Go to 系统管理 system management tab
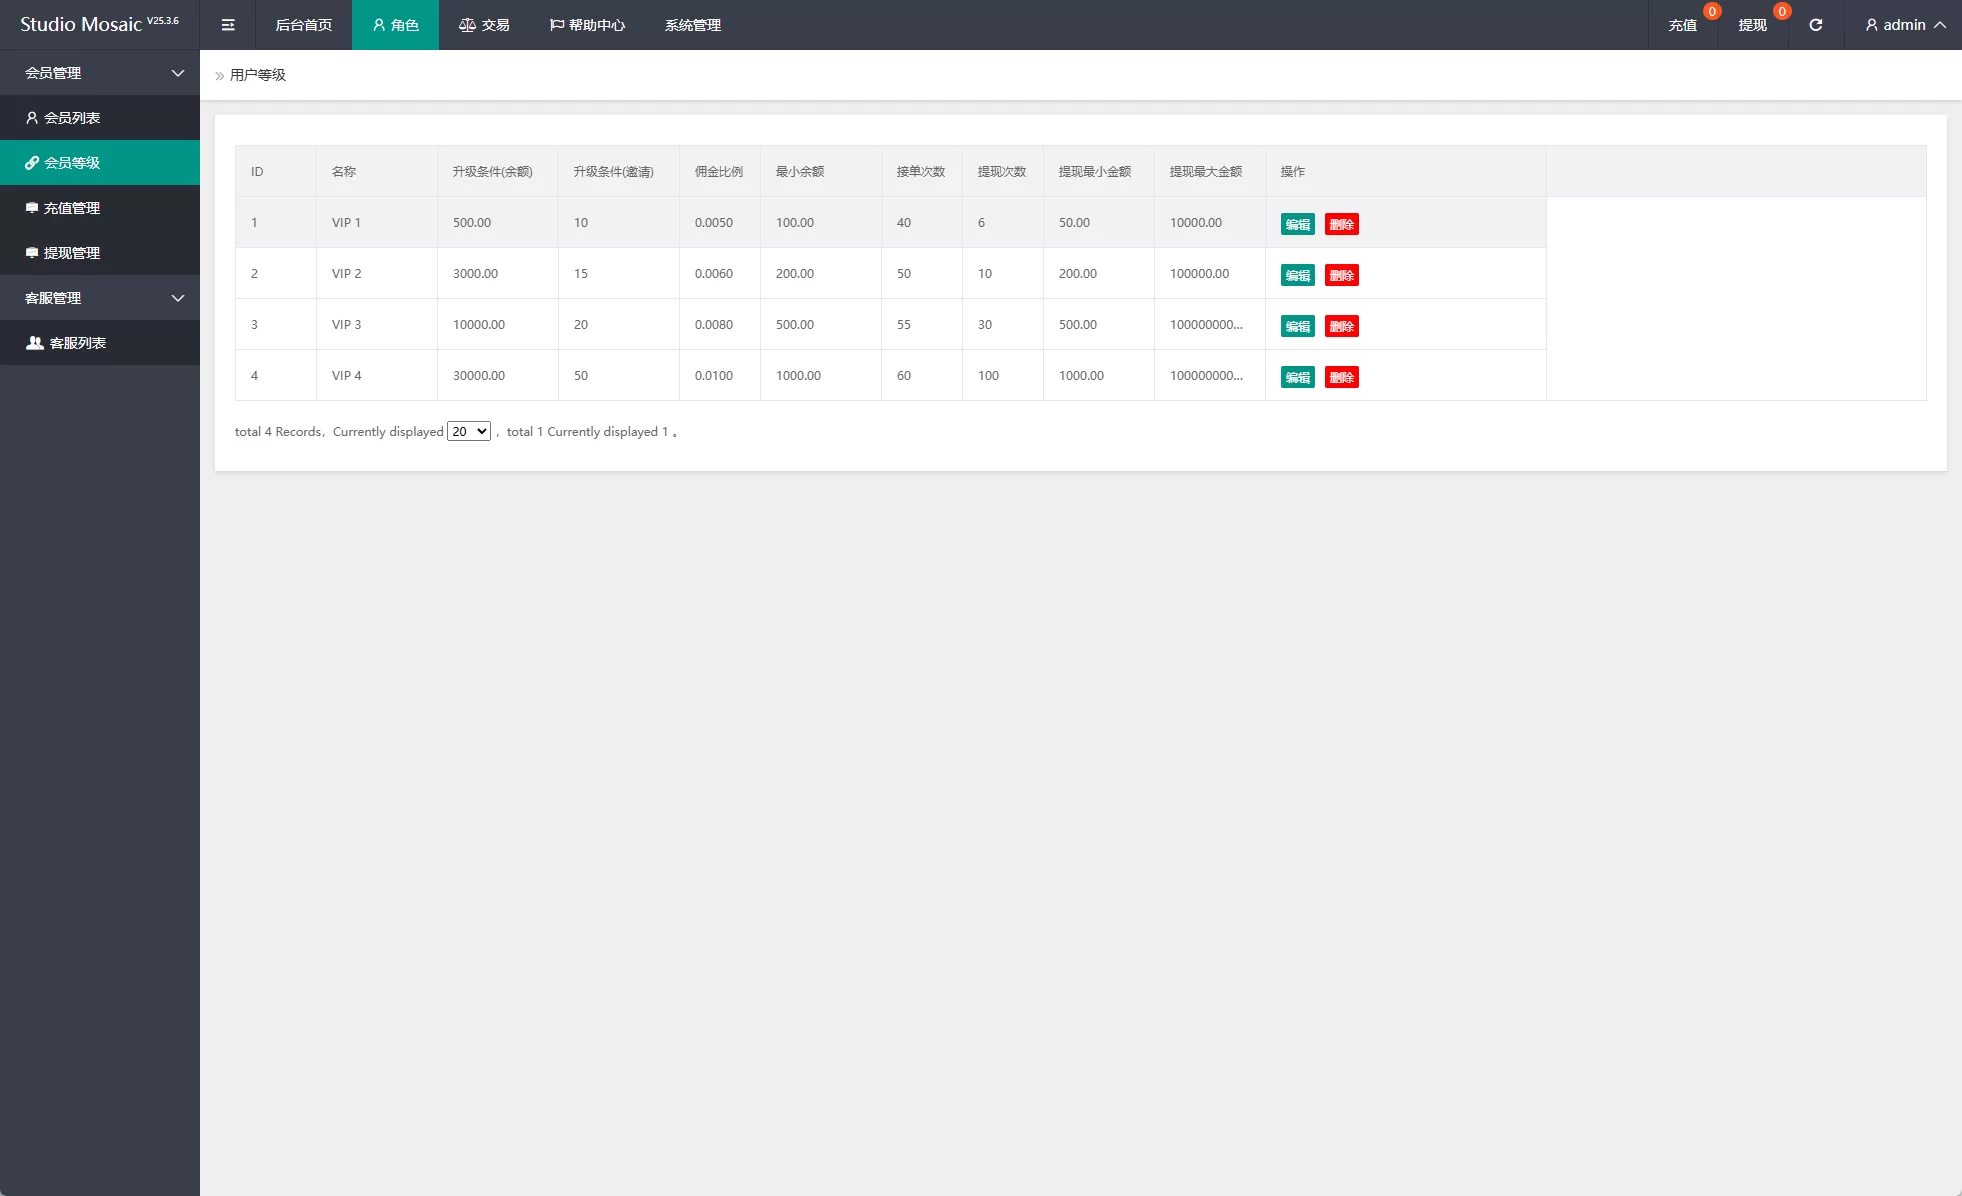Image resolution: width=1962 pixels, height=1196 pixels. pos(692,25)
